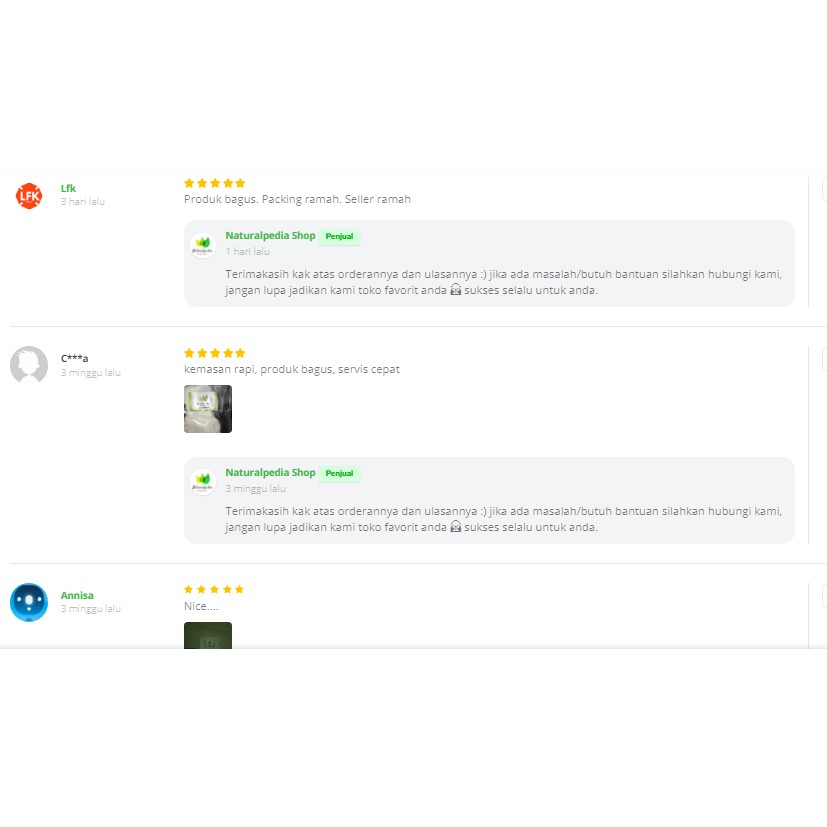Click the star rating on C***a's review
The width and height of the screenshot is (827, 827).
[x=214, y=353]
